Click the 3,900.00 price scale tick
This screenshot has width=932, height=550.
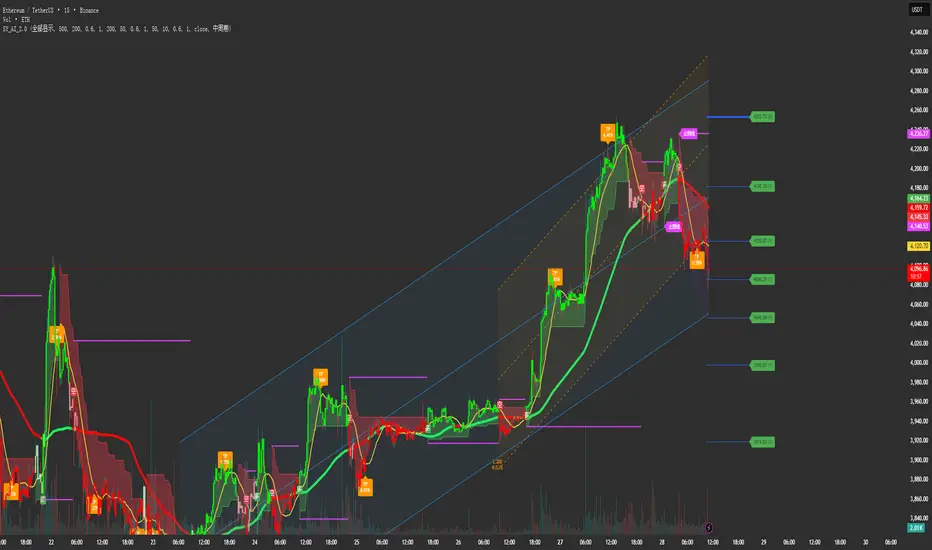tap(919, 460)
